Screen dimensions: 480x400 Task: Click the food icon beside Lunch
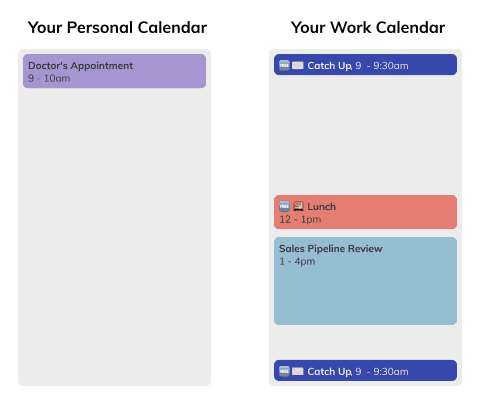(298, 206)
